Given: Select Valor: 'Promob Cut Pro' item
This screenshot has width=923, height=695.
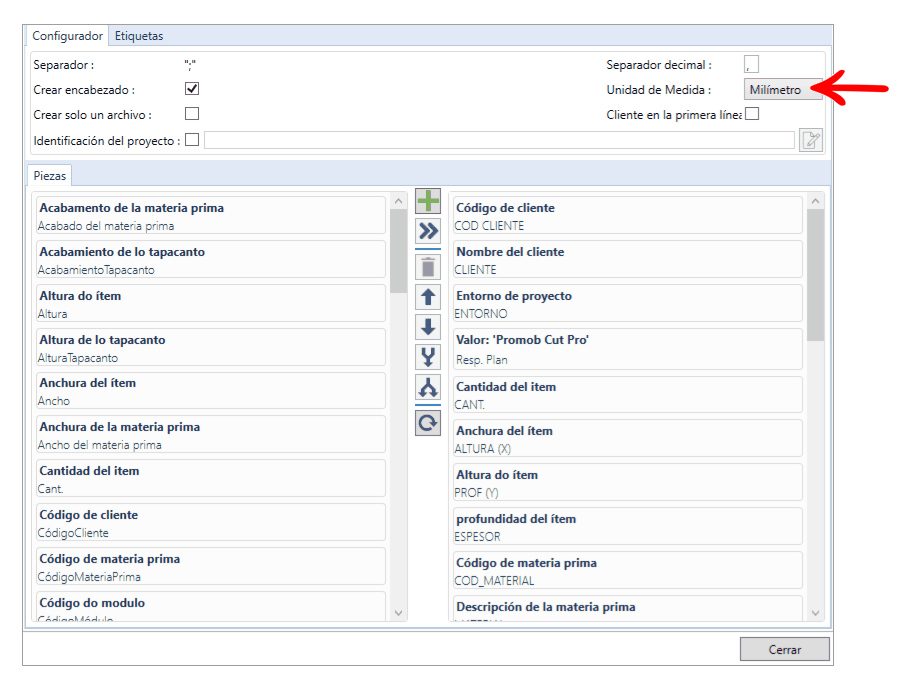Looking at the screenshot, I should point(627,350).
